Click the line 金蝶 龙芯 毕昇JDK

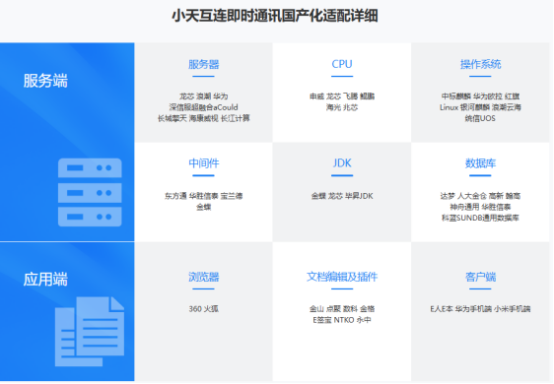coord(342,196)
